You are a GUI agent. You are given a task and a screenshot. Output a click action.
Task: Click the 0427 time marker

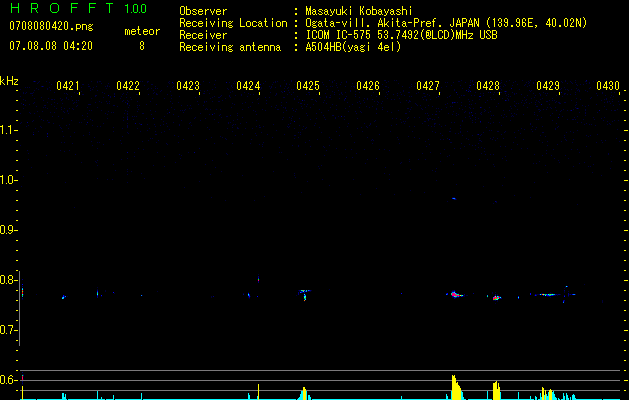point(428,86)
